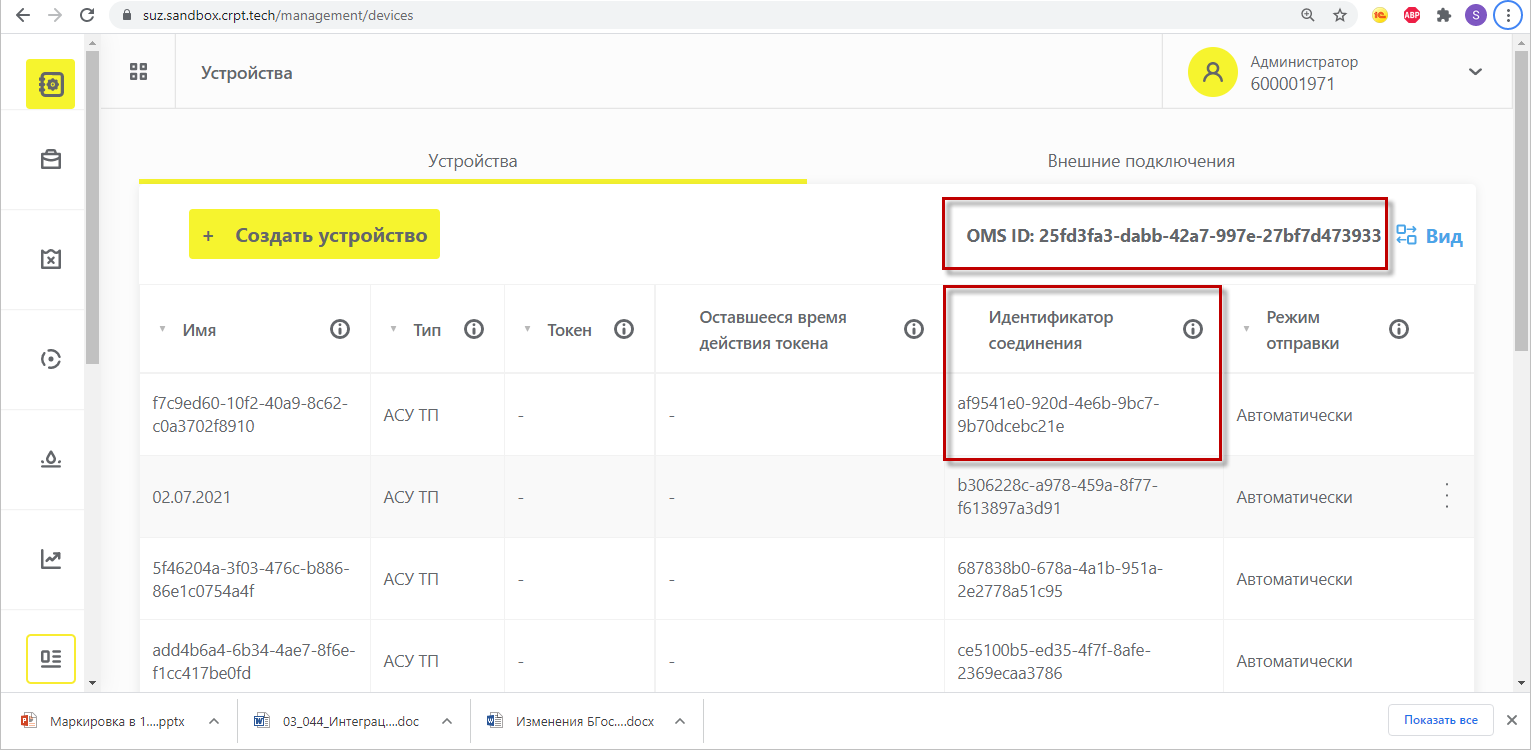Click the browser back arrow
The height and width of the screenshot is (750, 1531).
click(22, 15)
